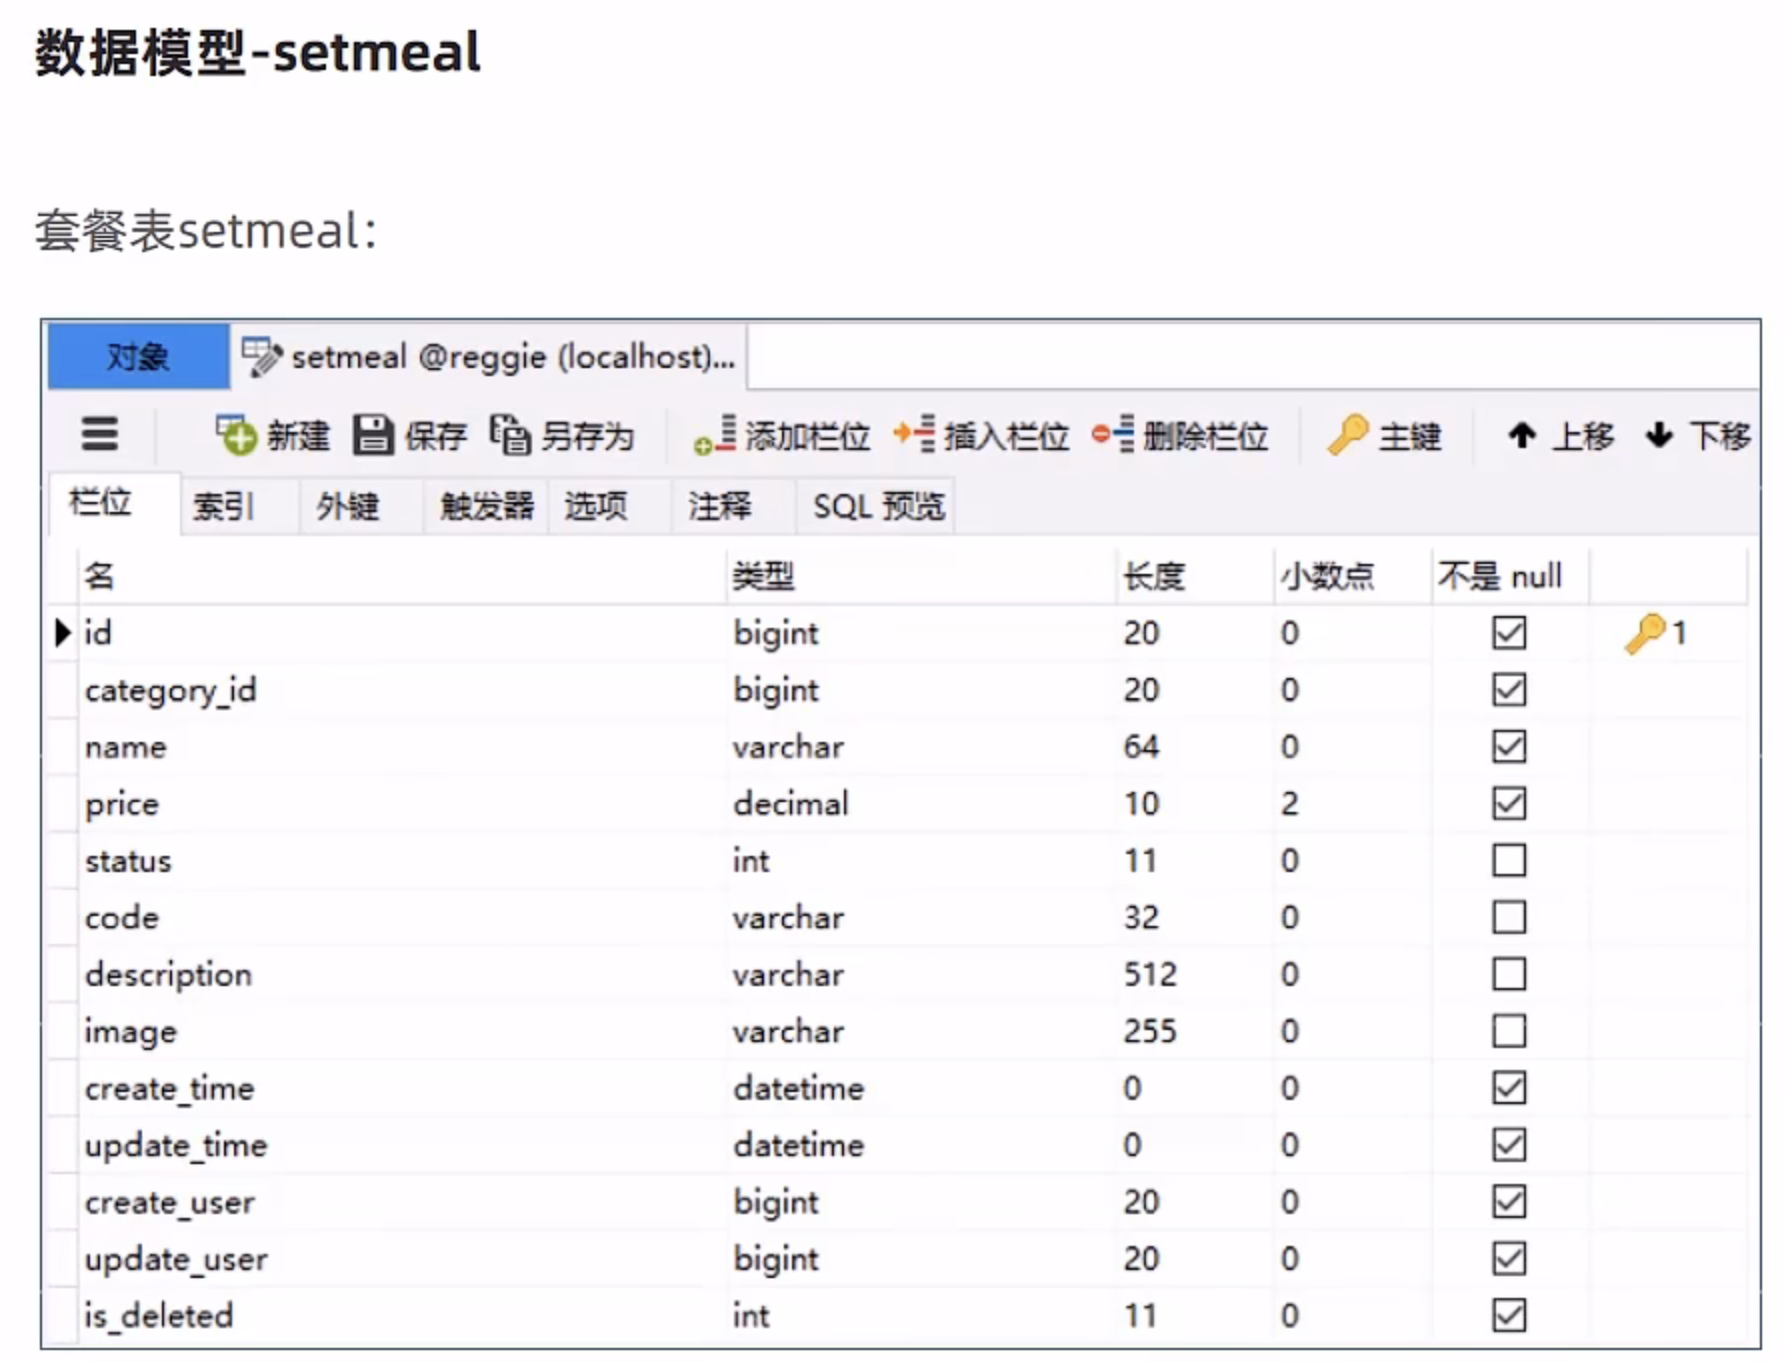Toggle not-null checkbox for description field
This screenshot has width=1784, height=1362.
1509,974
